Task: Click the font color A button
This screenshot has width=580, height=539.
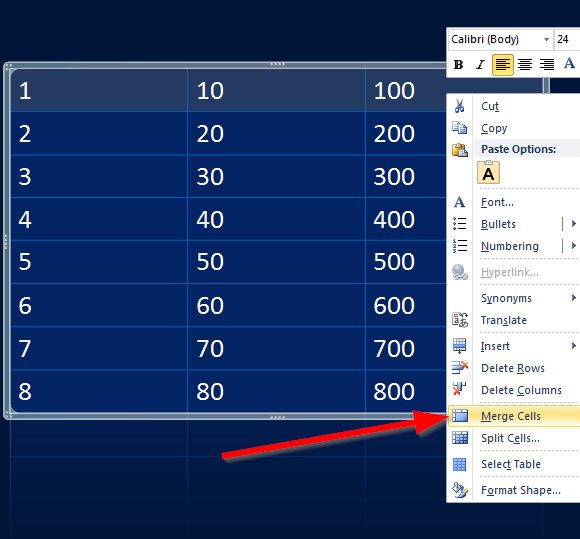Action: [x=570, y=64]
